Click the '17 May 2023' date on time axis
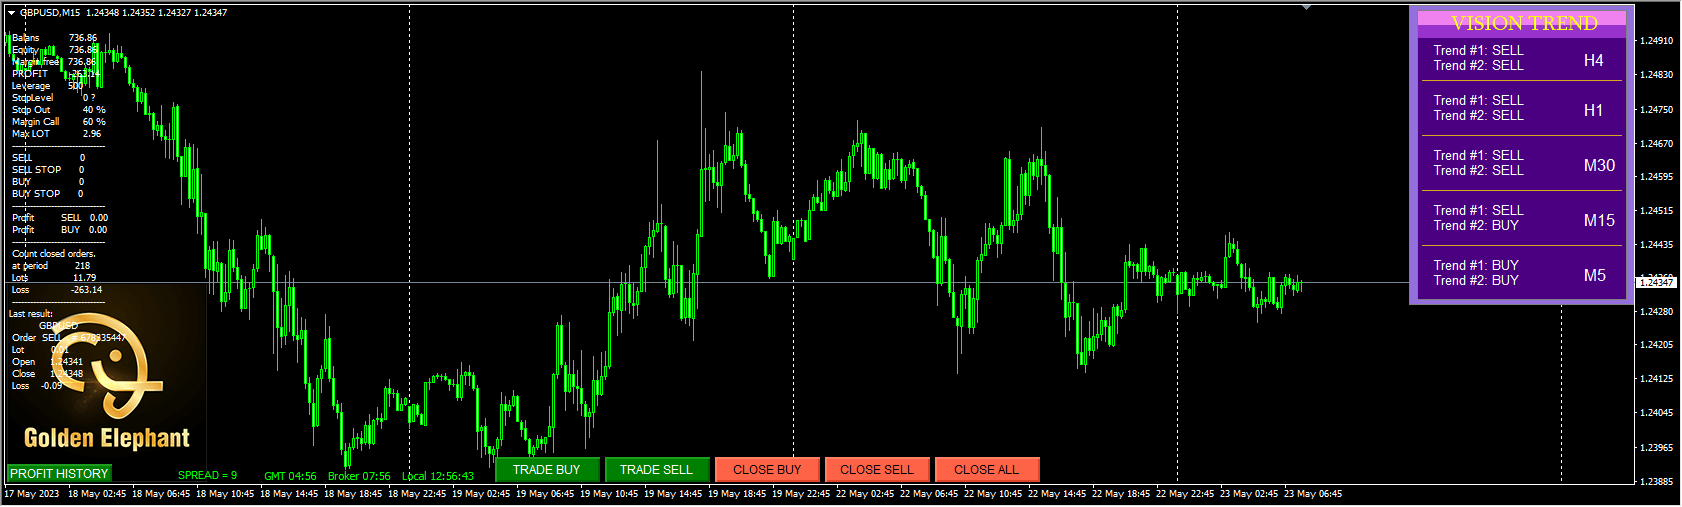 [32, 494]
